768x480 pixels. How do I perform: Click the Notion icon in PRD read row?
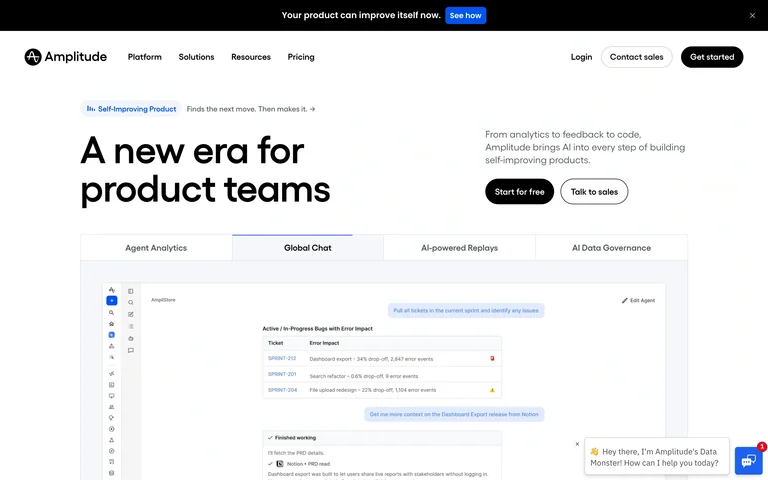(280, 464)
